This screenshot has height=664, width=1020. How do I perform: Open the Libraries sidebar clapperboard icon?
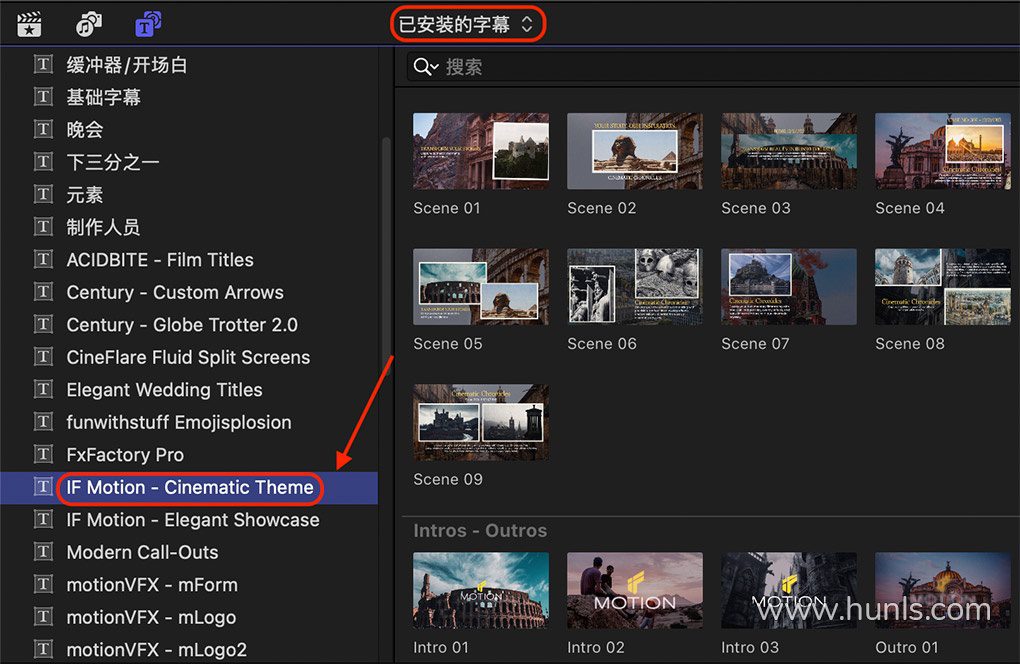coord(29,25)
